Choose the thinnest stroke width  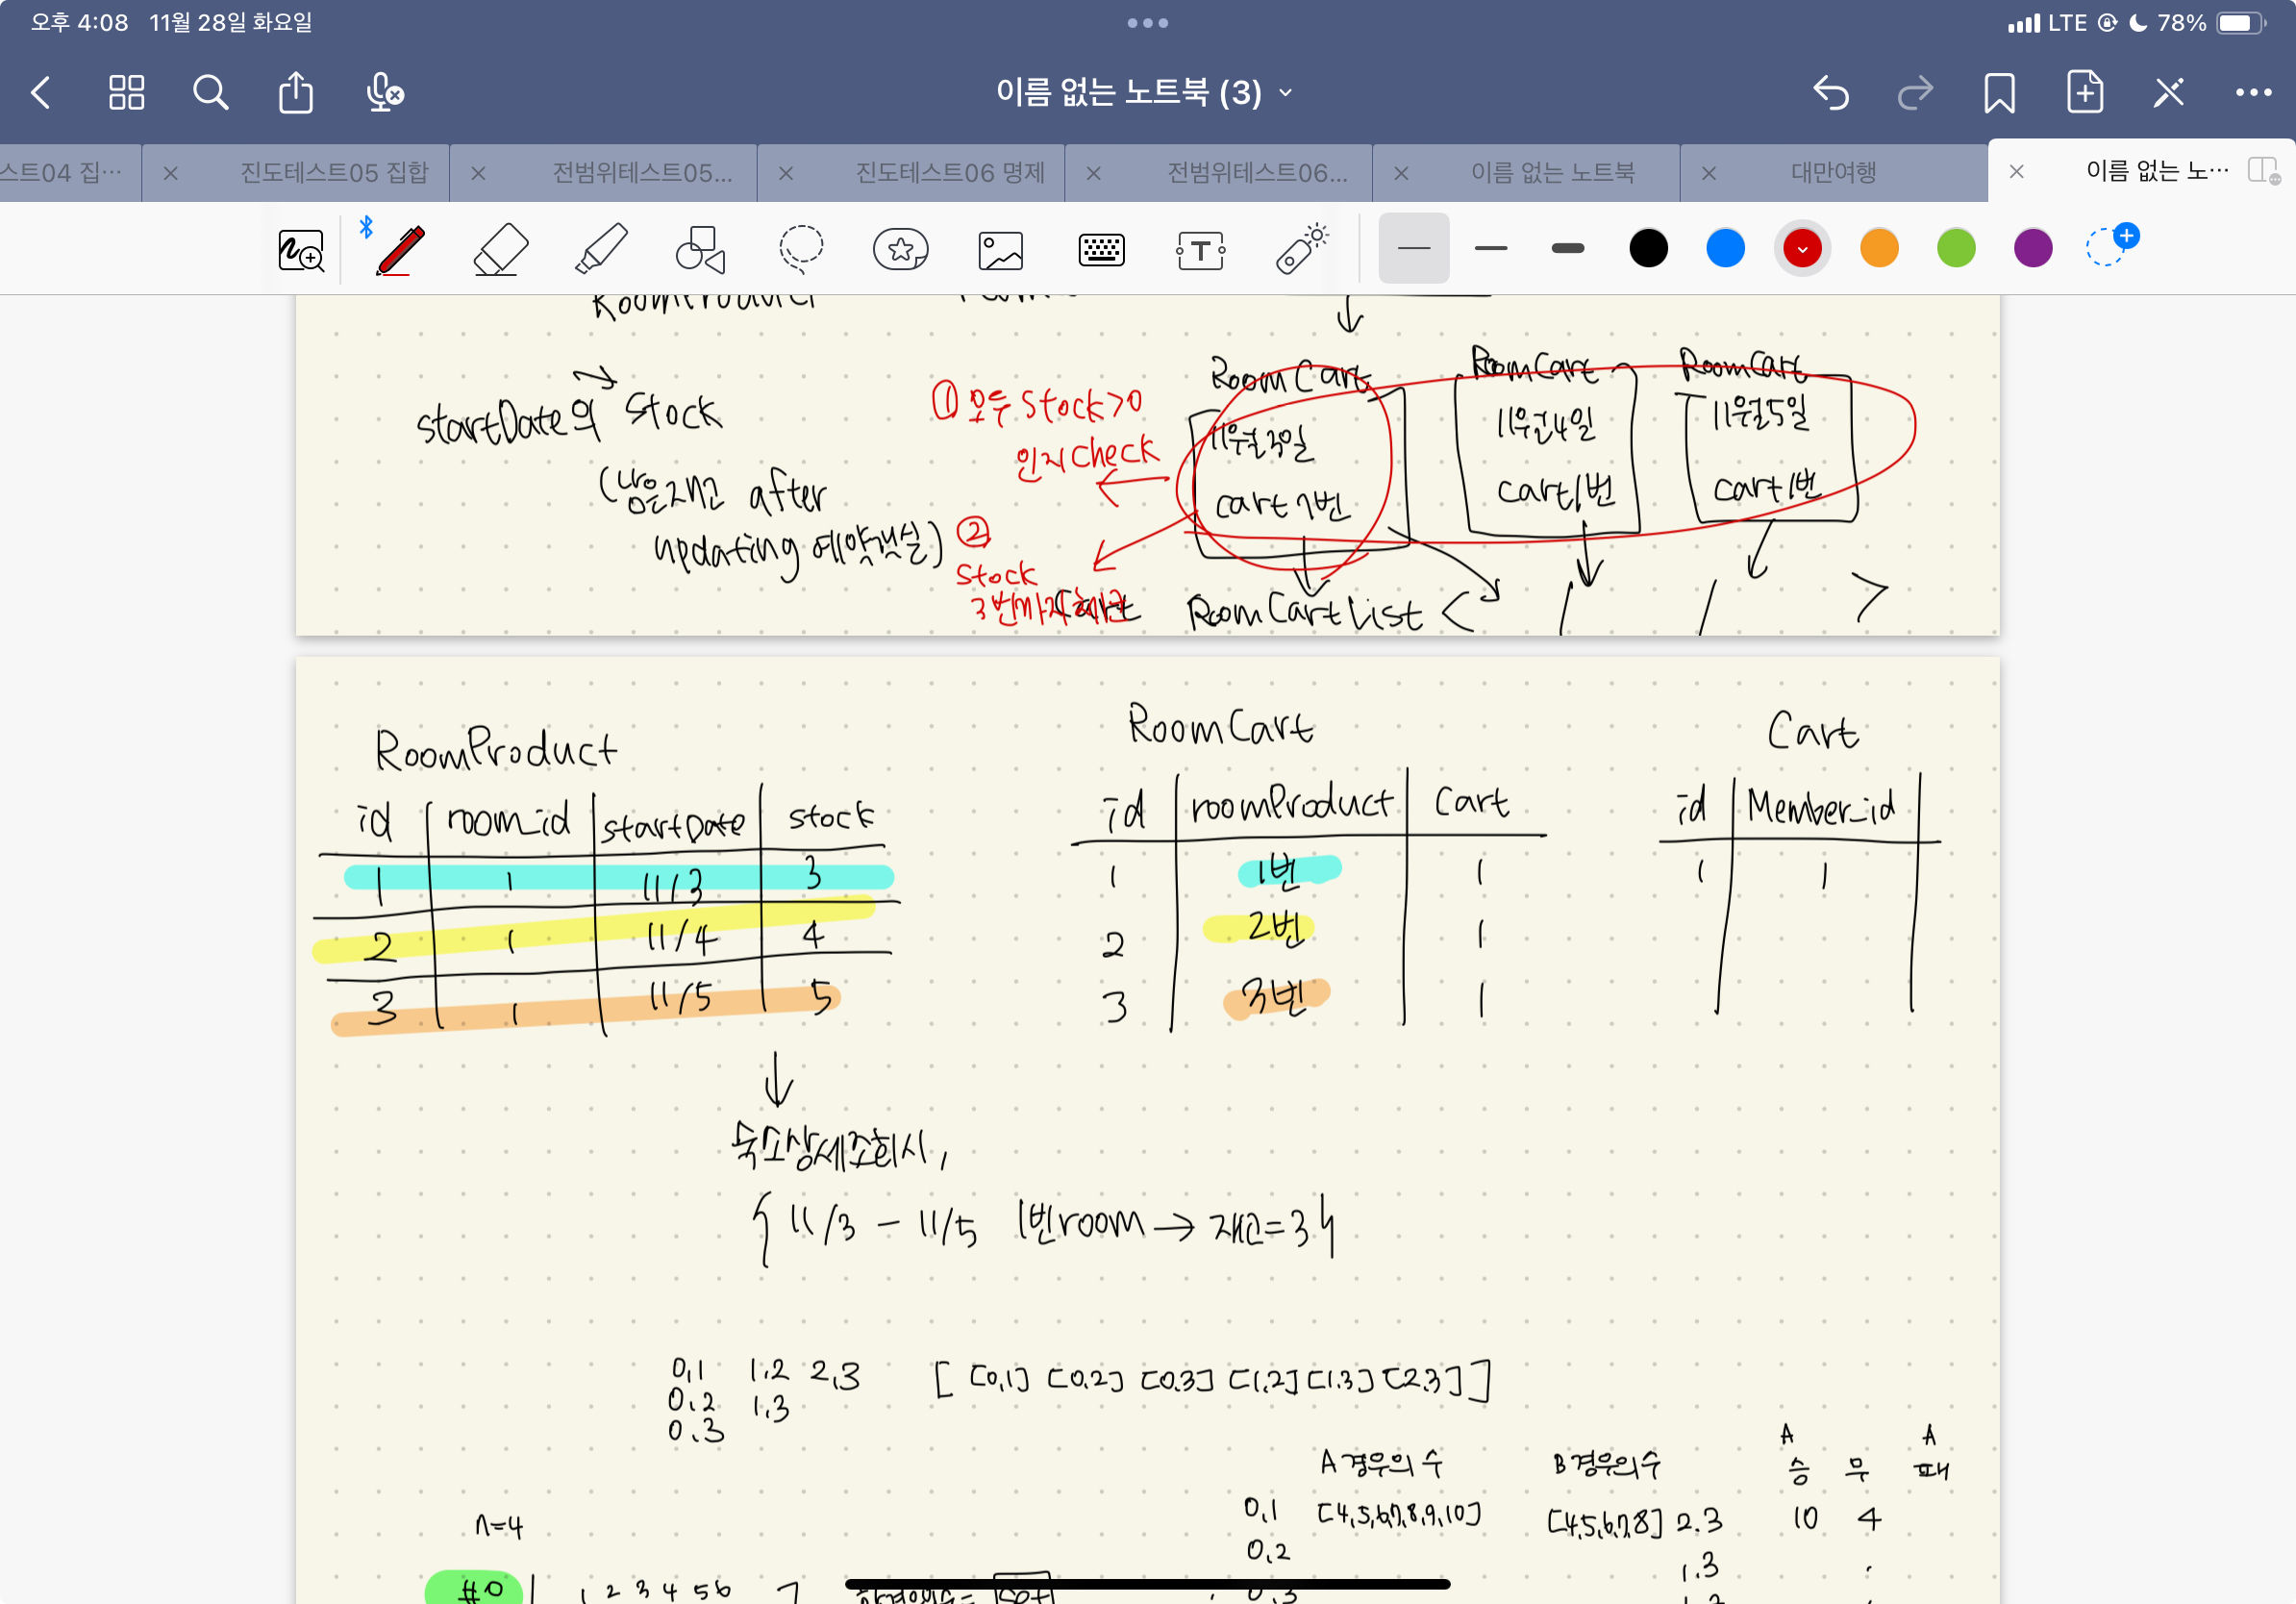coord(1413,248)
